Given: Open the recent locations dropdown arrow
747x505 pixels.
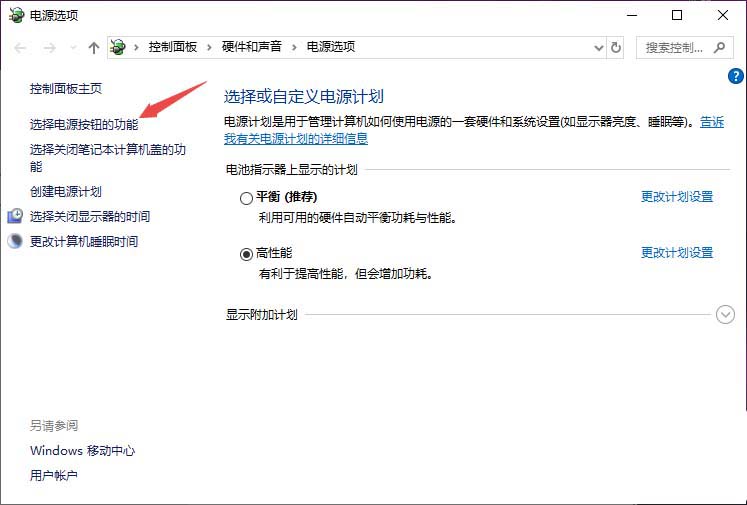Looking at the screenshot, I should pos(73,48).
